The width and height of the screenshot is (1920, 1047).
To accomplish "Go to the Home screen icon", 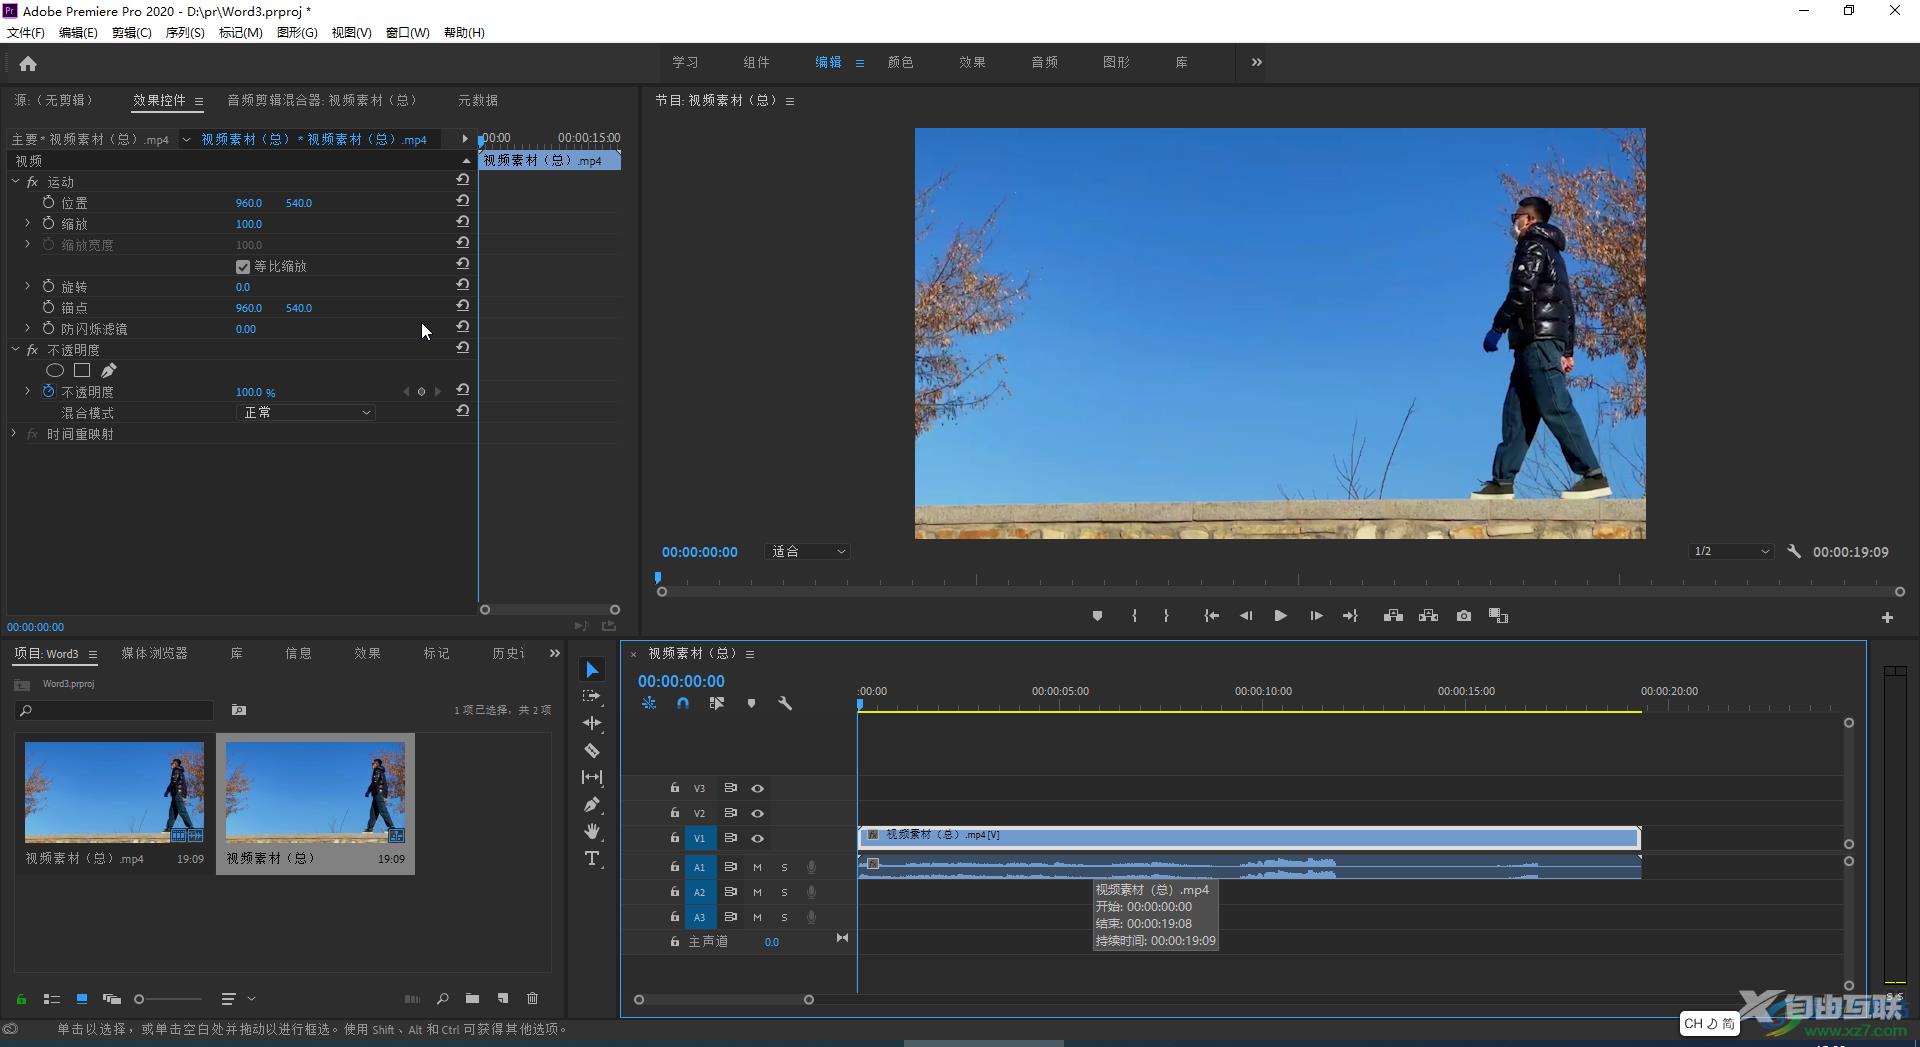I will [x=28, y=64].
